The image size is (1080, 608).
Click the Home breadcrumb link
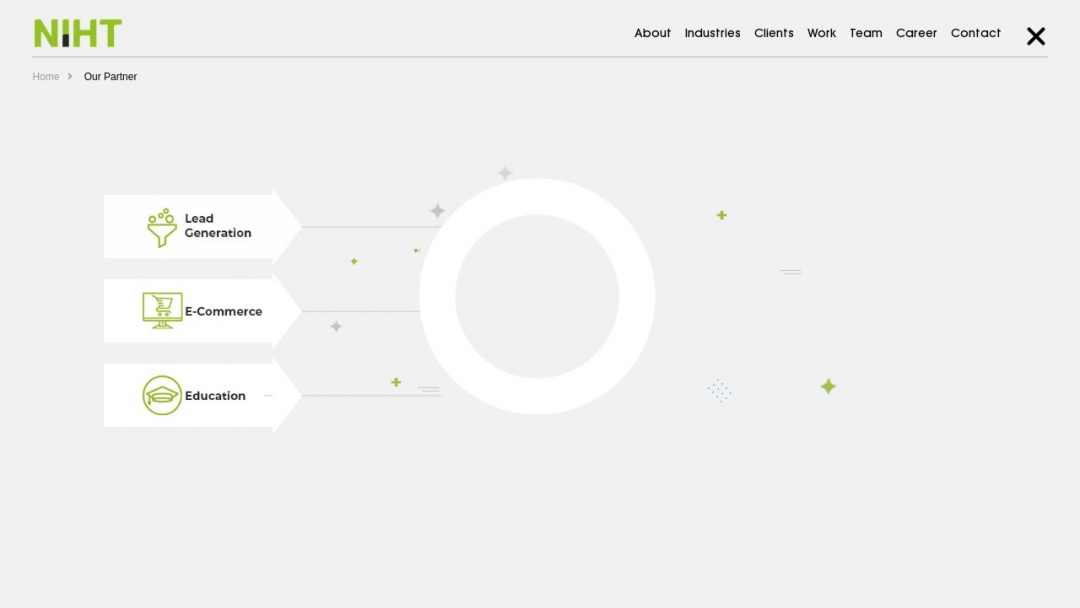46,76
